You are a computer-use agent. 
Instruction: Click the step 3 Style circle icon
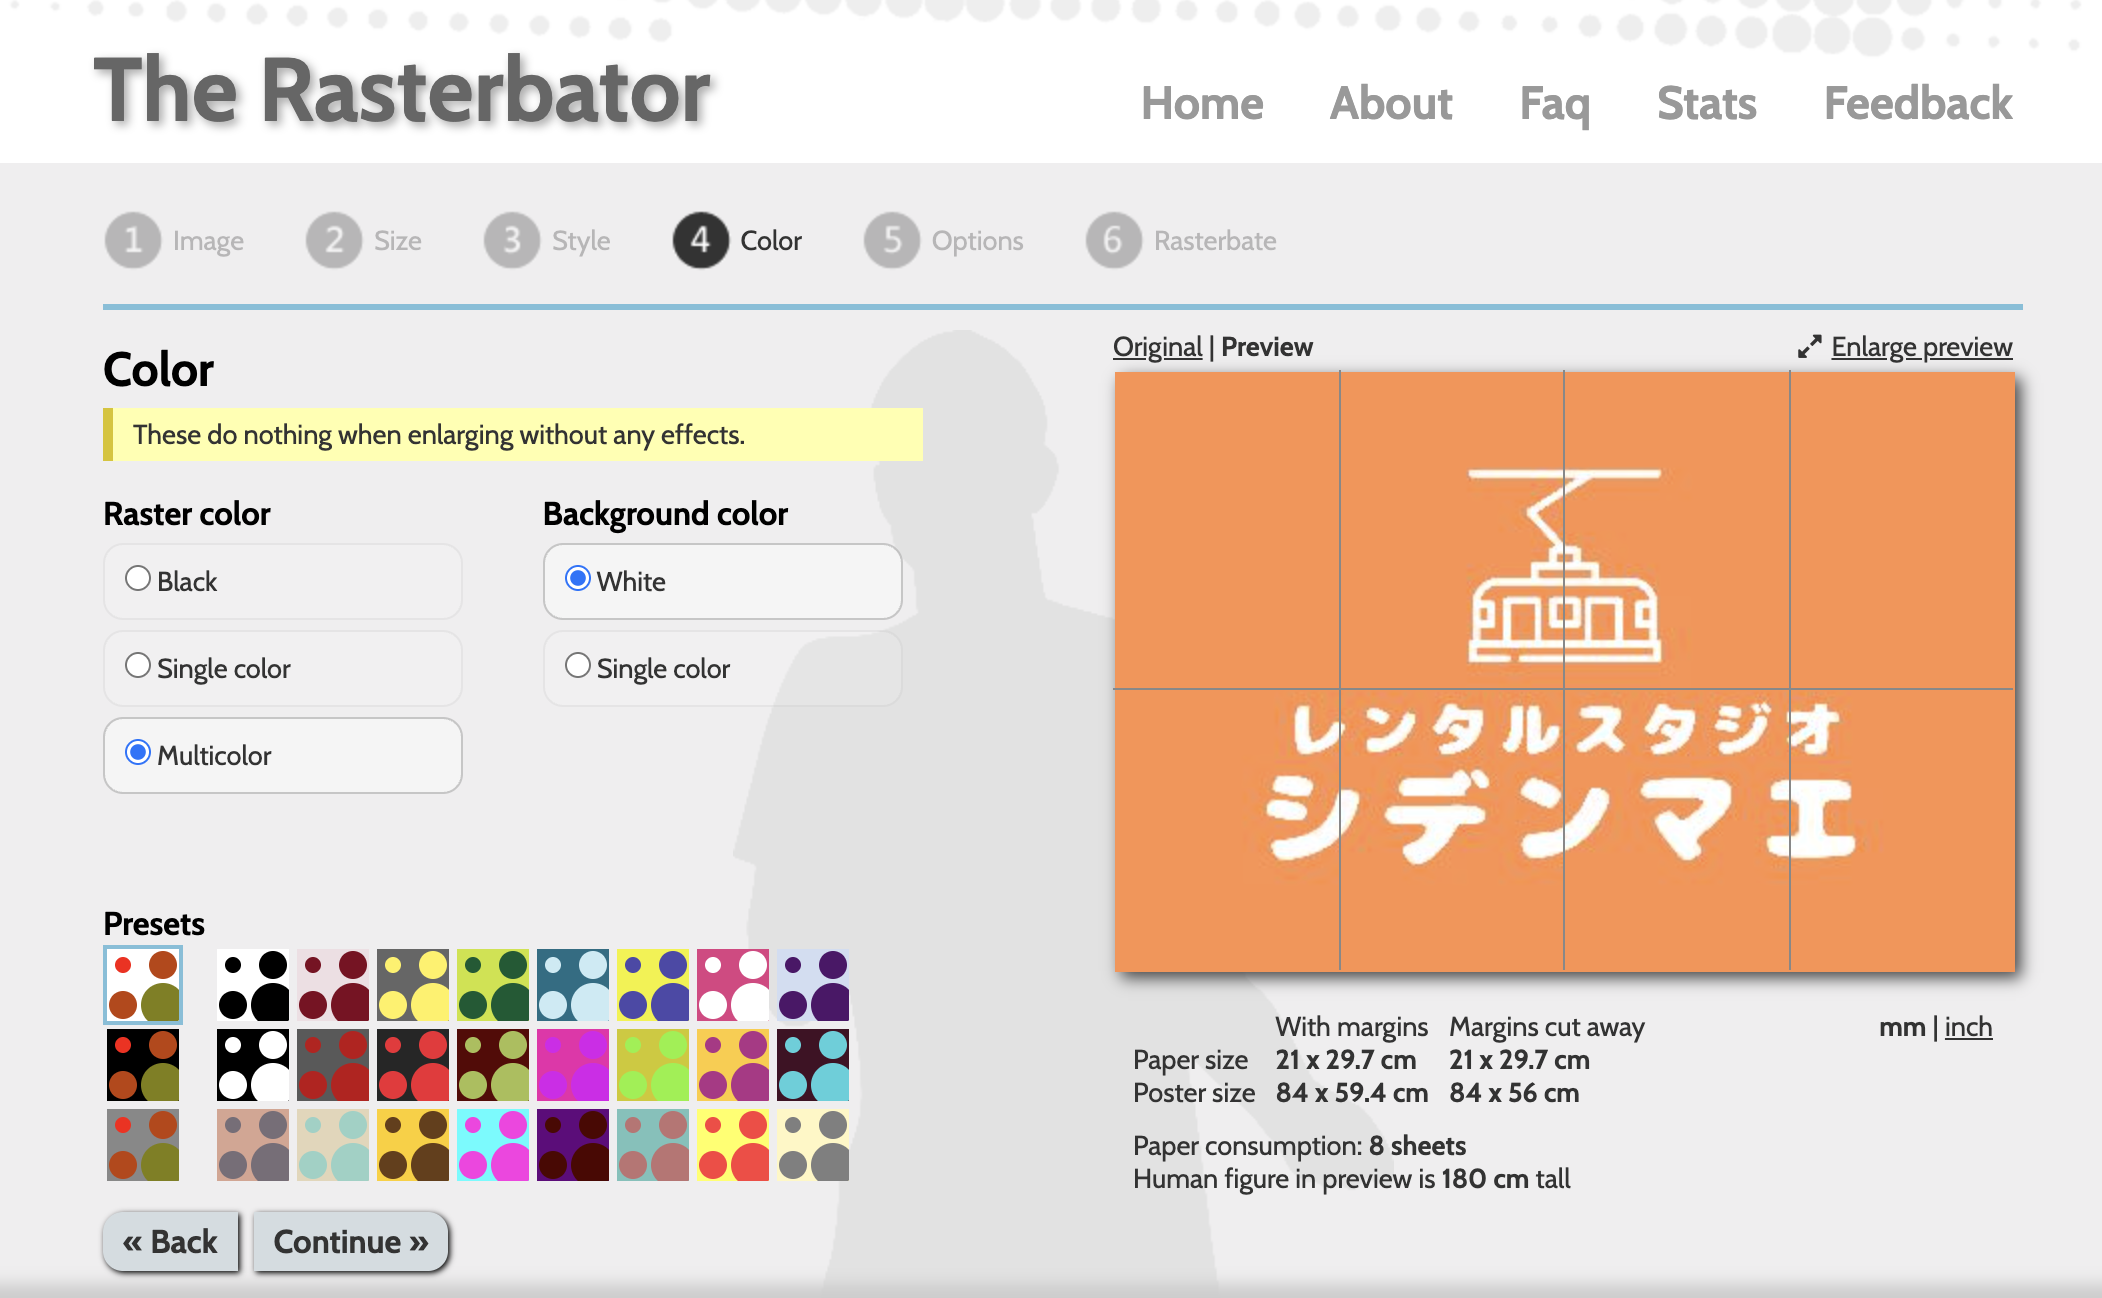512,240
